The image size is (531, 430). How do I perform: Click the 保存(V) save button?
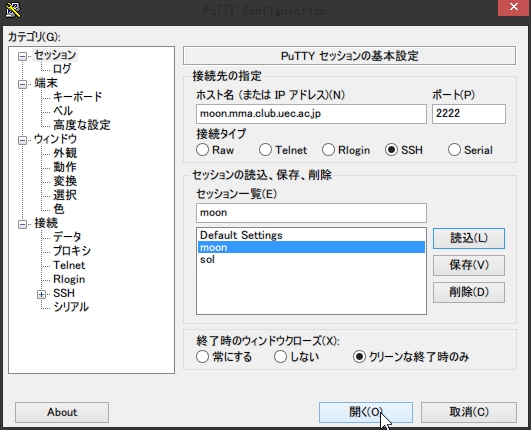(x=469, y=265)
